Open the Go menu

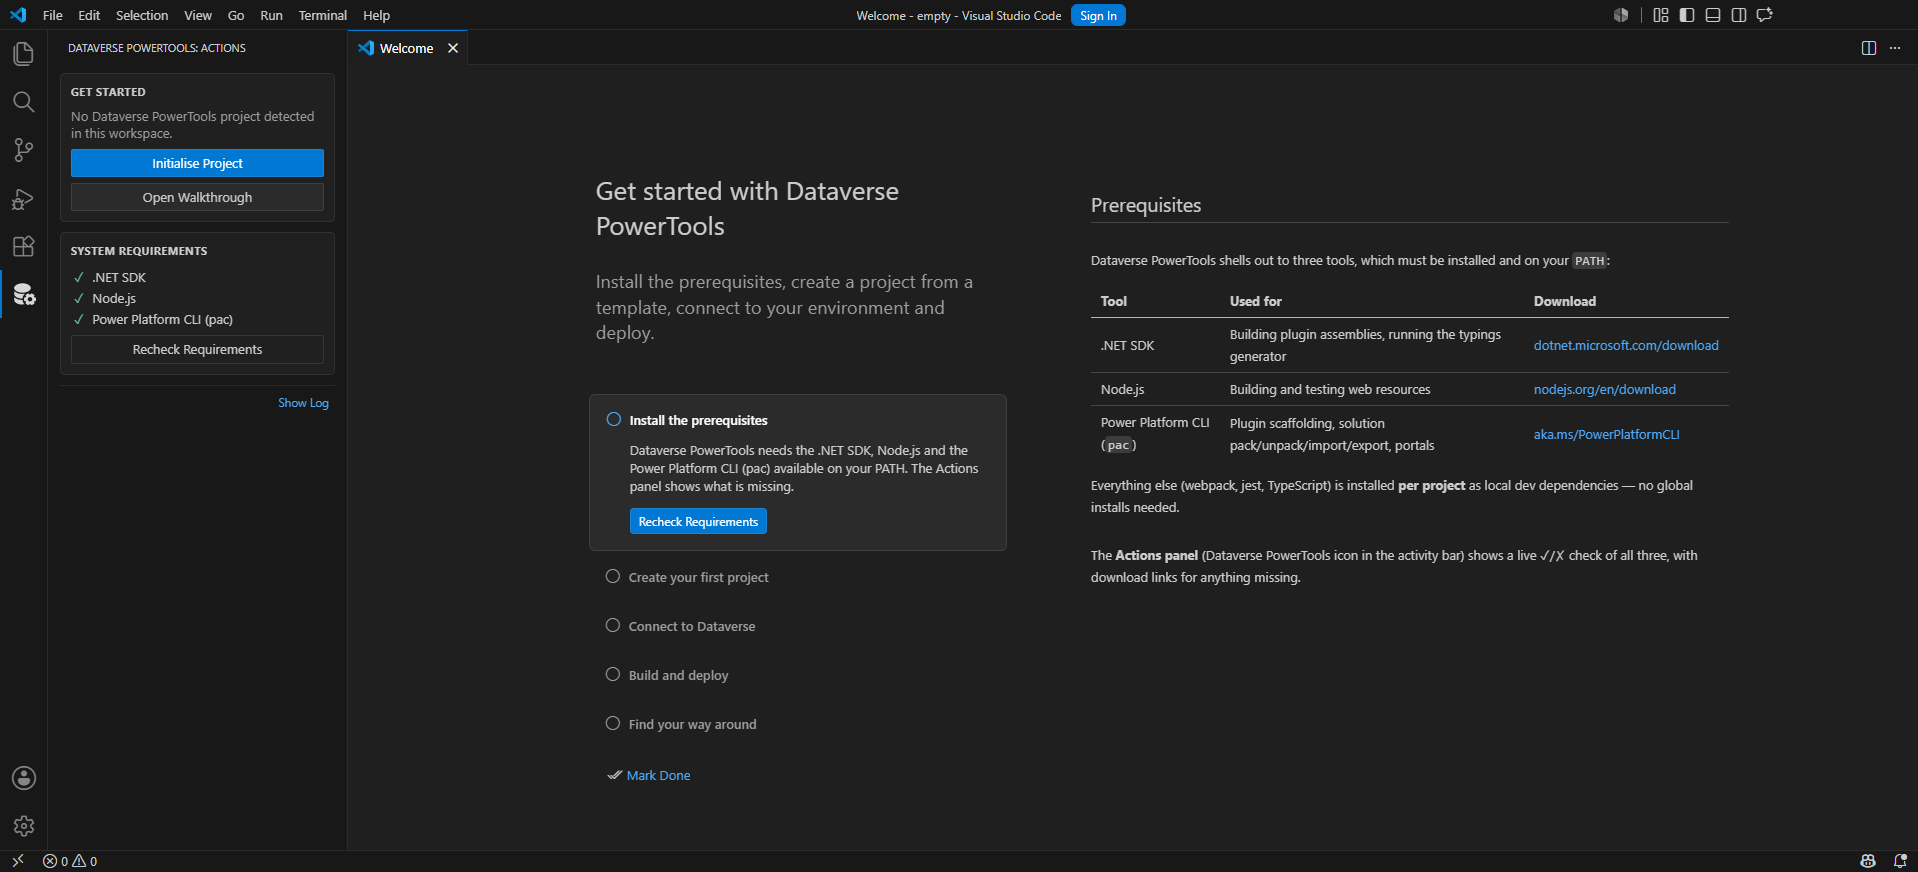236,15
